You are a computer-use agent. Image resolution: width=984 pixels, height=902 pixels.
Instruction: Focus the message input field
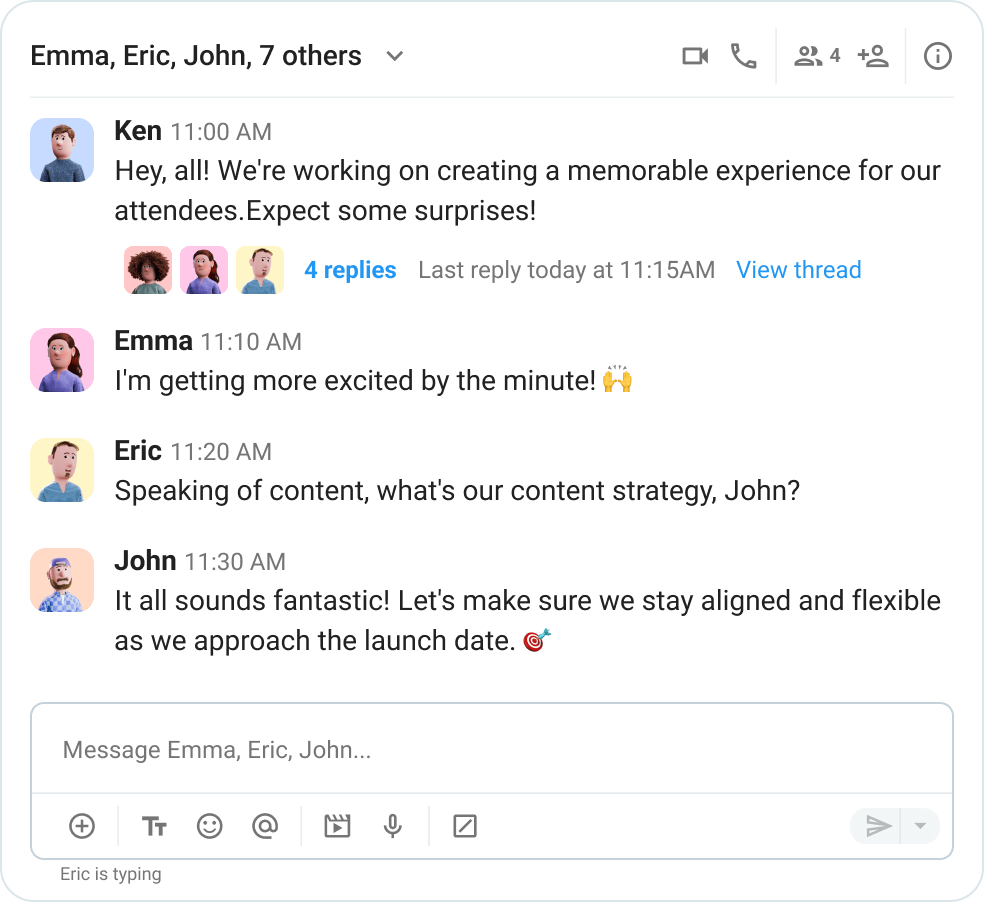pyautogui.click(x=490, y=748)
